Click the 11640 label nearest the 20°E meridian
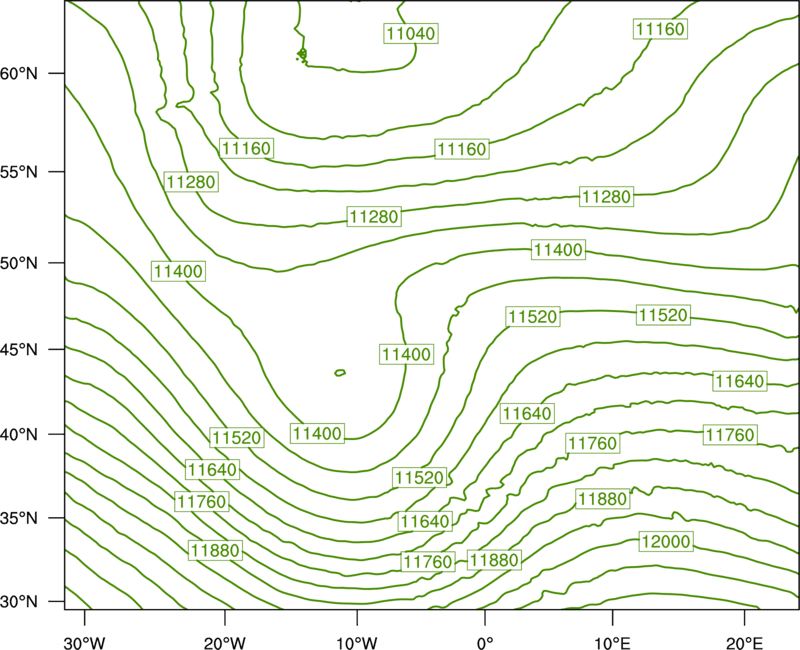Image resolution: width=800 pixels, height=650 pixels. pos(739,381)
